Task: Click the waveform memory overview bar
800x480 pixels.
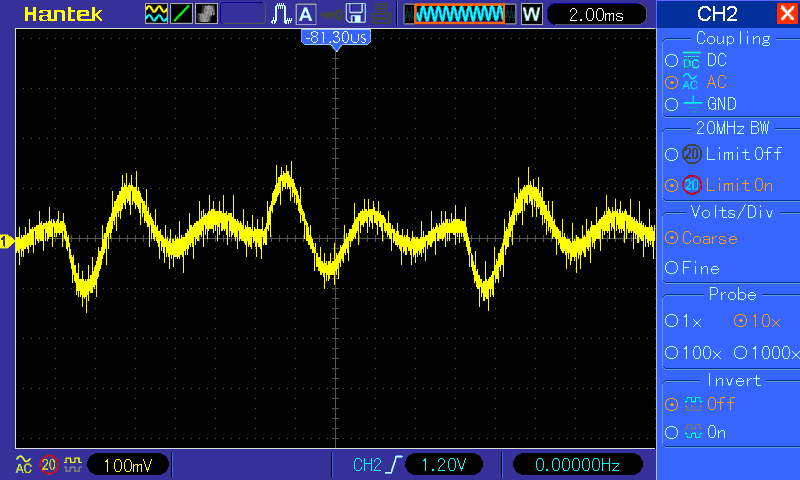Action: click(459, 14)
